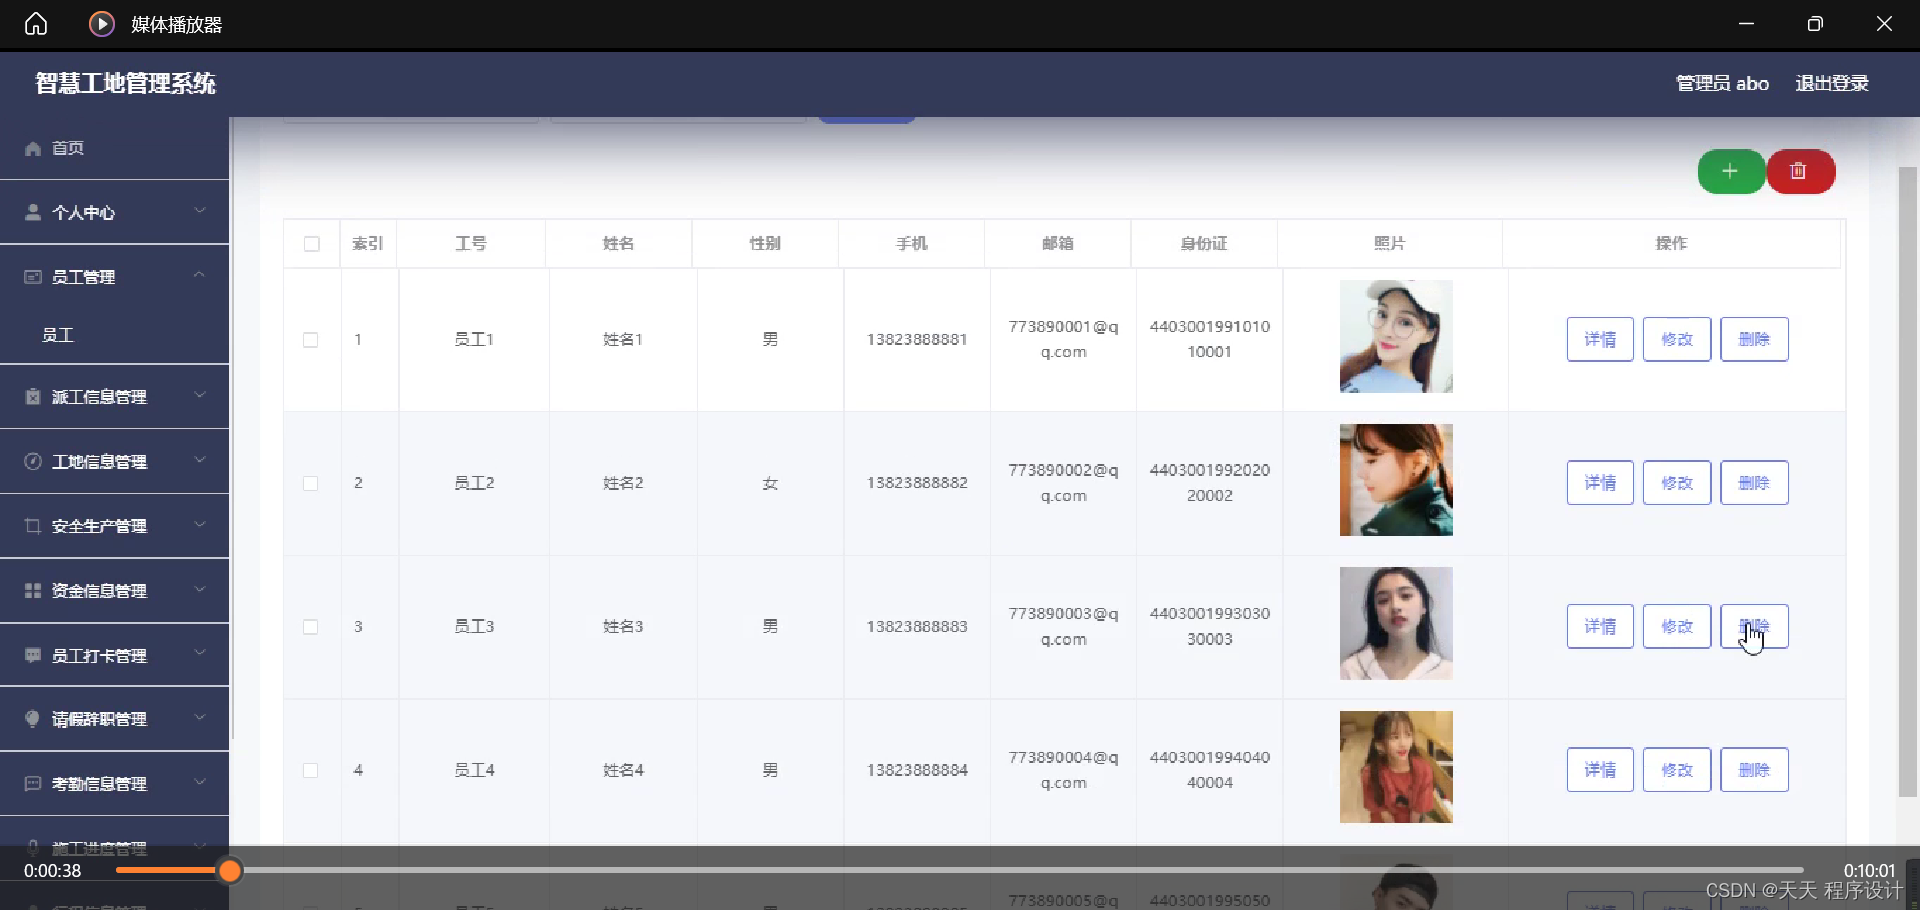Click the media player play logo icon
Viewport: 1920px width, 910px height.
[102, 24]
